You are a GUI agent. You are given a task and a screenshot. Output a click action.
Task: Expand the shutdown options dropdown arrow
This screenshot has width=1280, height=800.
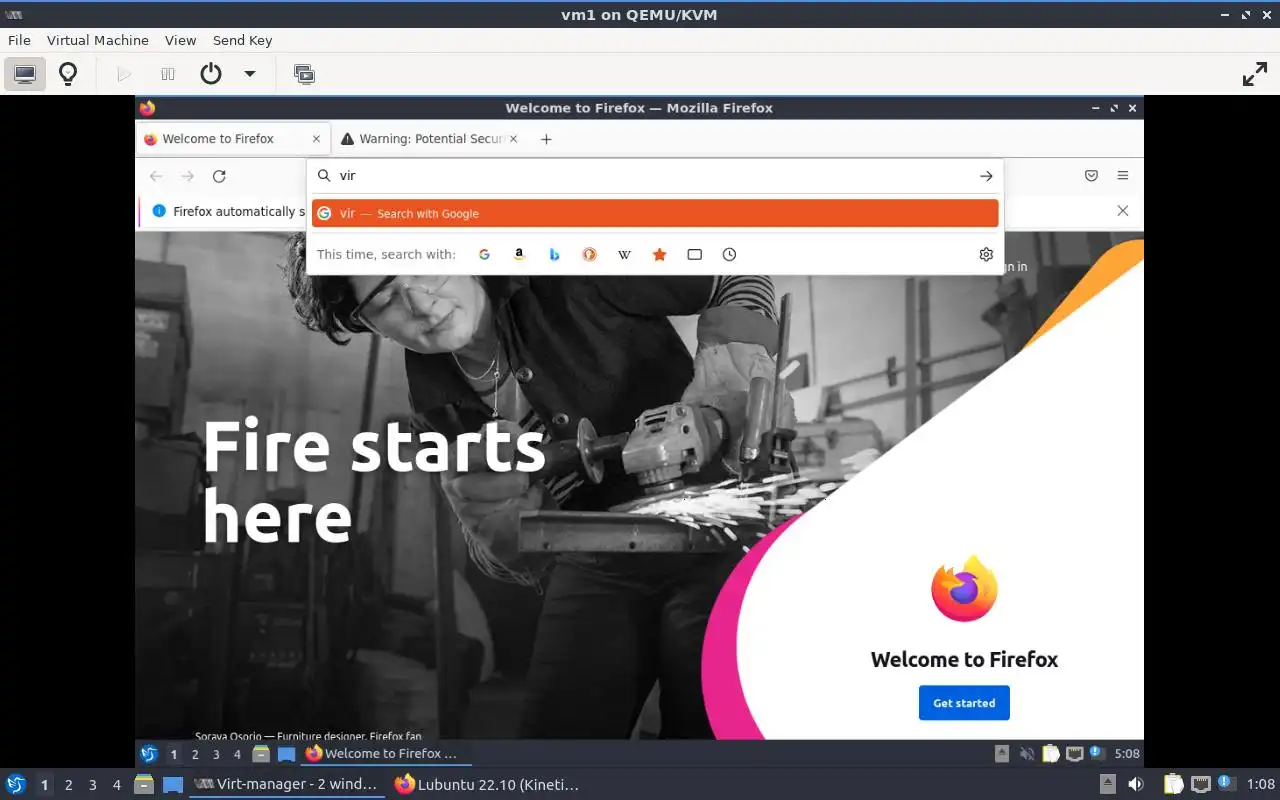click(x=250, y=74)
